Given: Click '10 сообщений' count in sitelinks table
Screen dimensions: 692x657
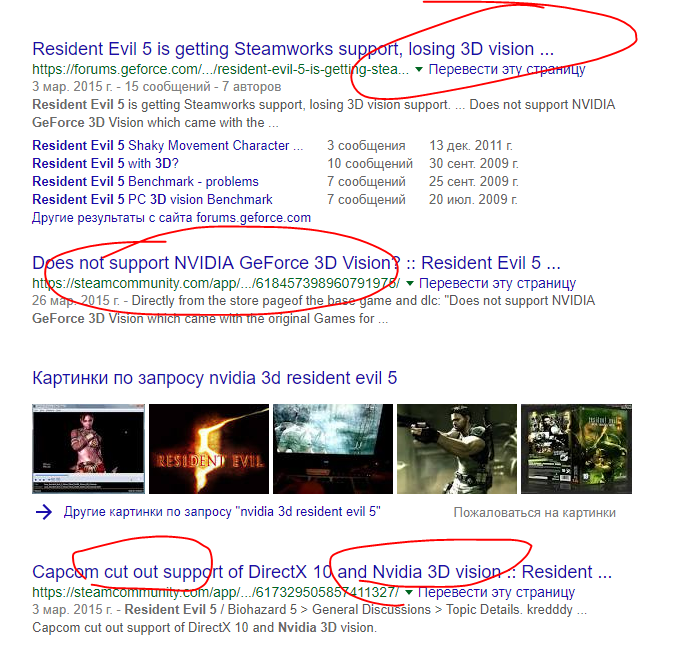Looking at the screenshot, I should (370, 164).
